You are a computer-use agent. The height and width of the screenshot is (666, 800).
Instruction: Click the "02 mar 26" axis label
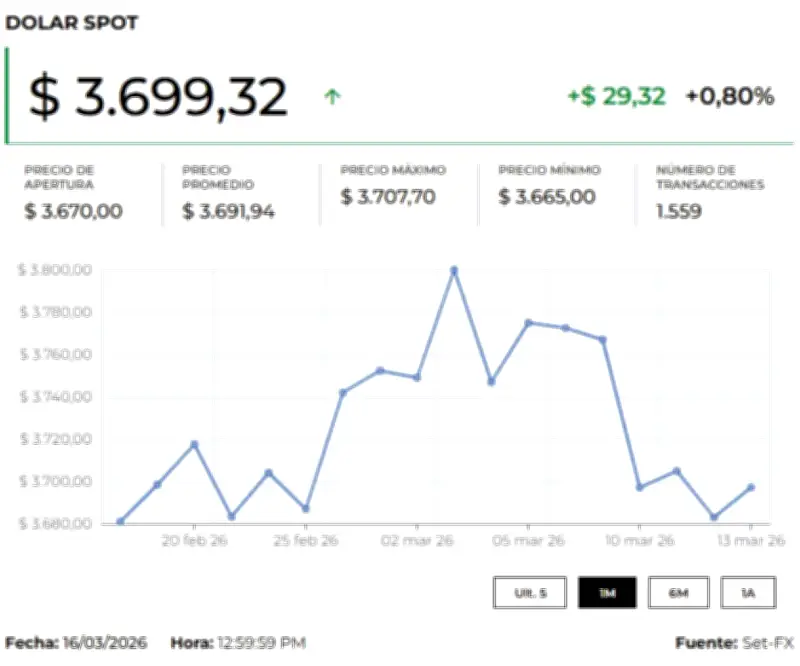420,538
